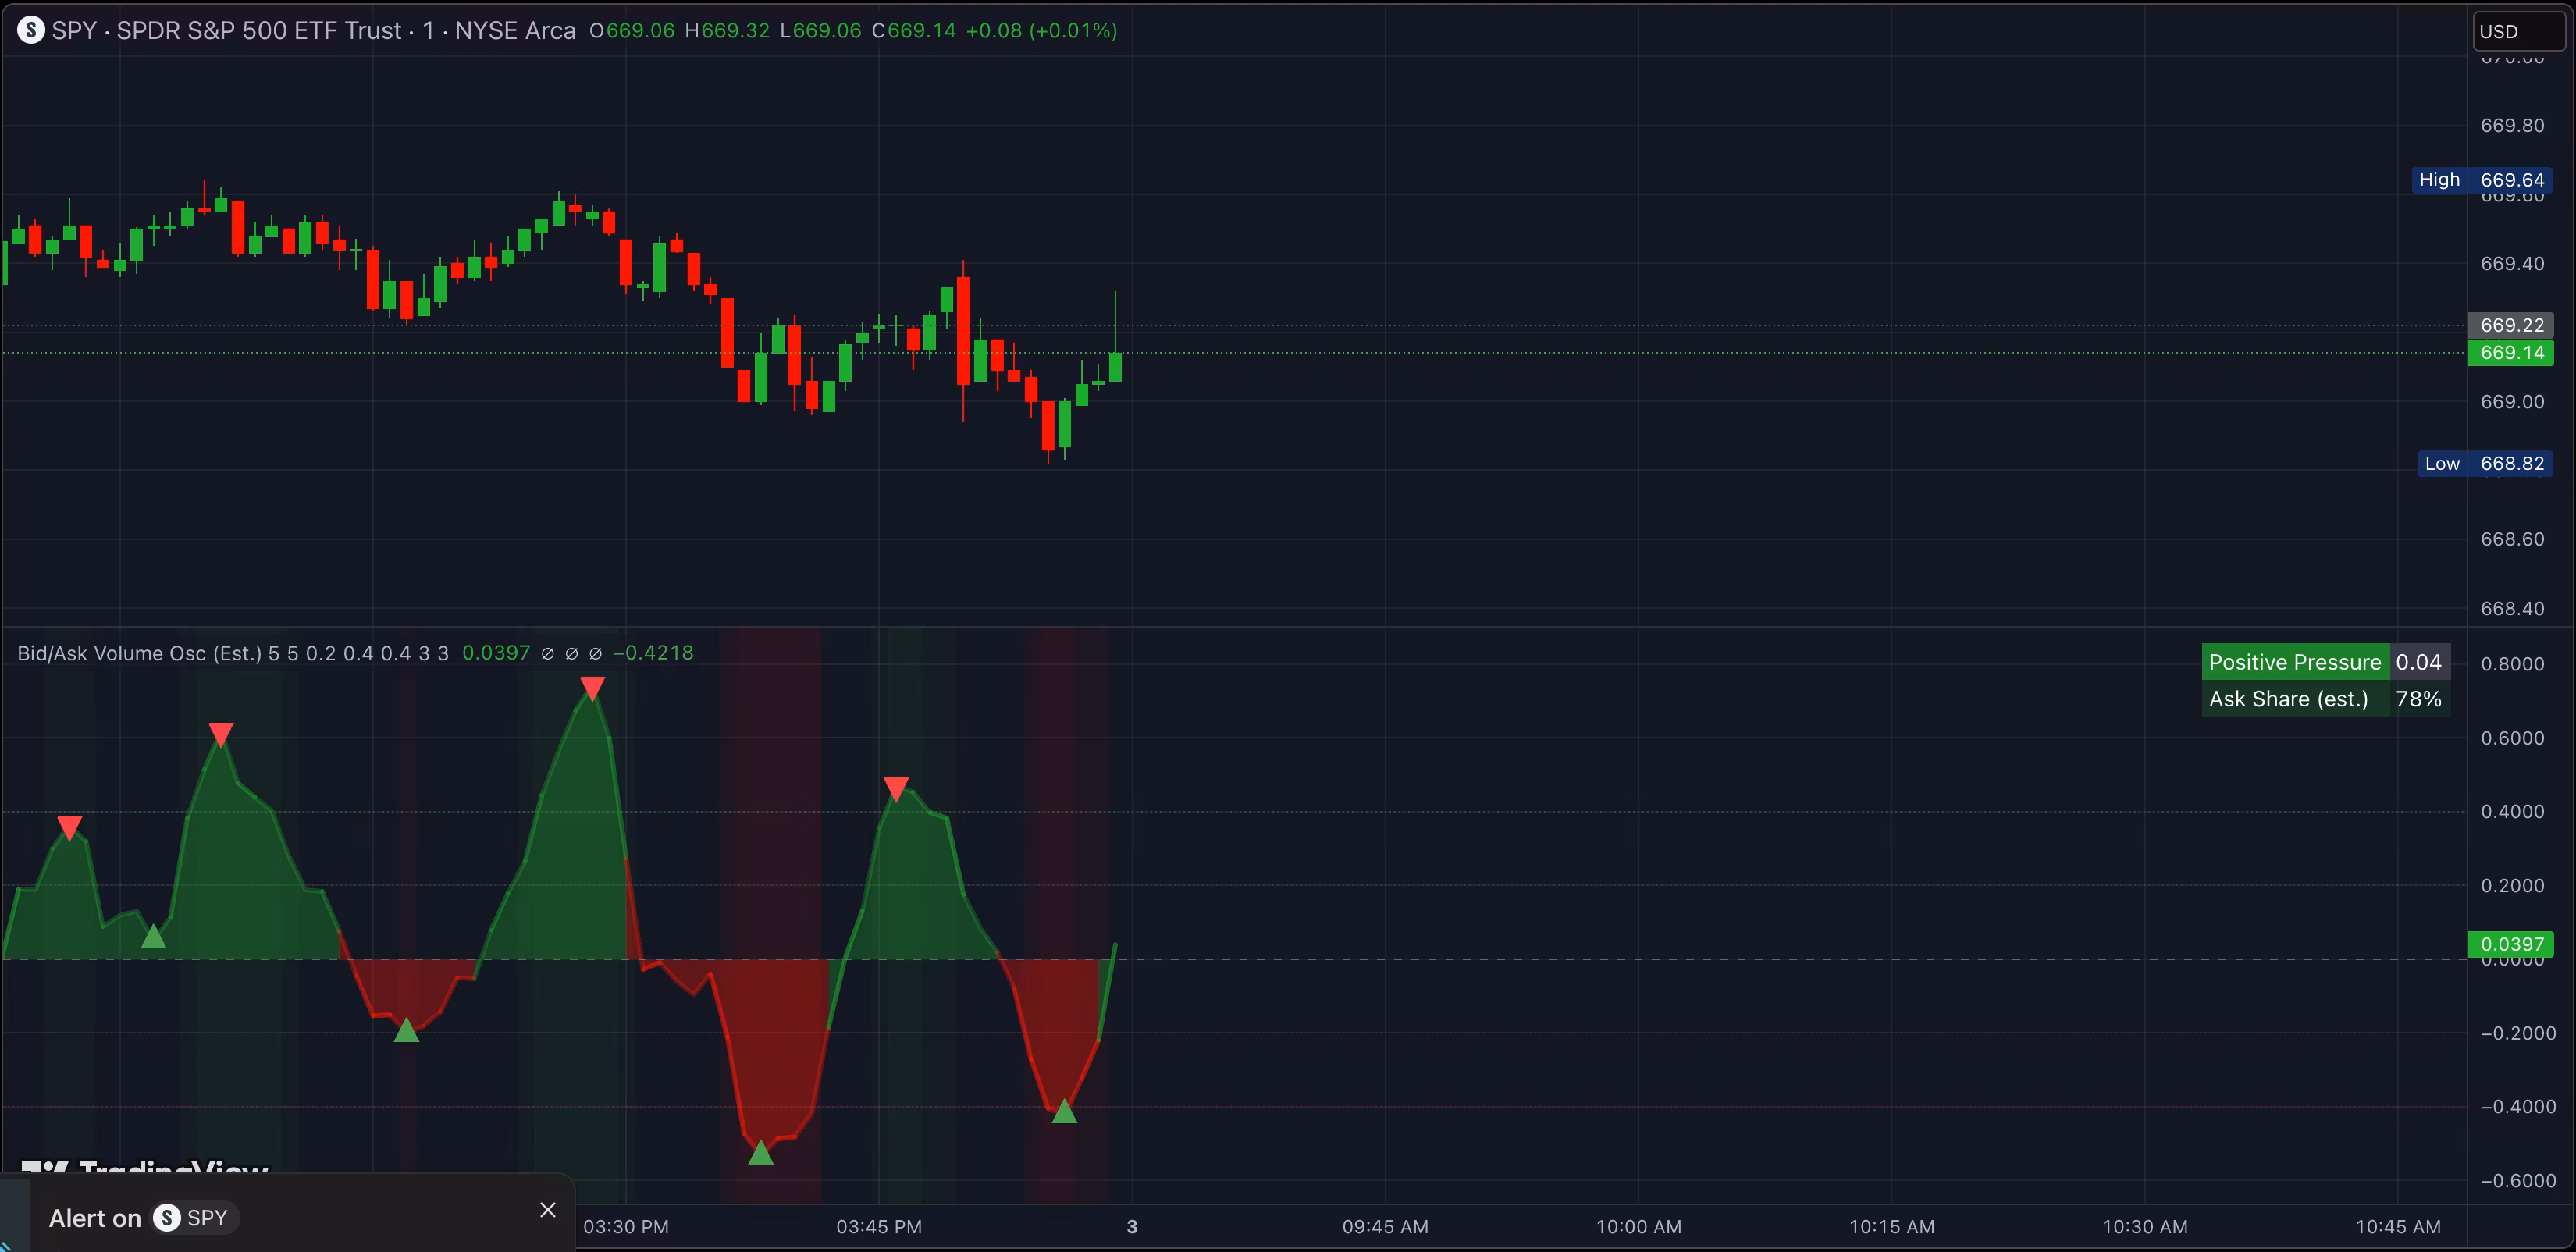Viewport: 2576px width, 1252px height.
Task: Close the Alert on SPY notification
Action: [x=547, y=1210]
